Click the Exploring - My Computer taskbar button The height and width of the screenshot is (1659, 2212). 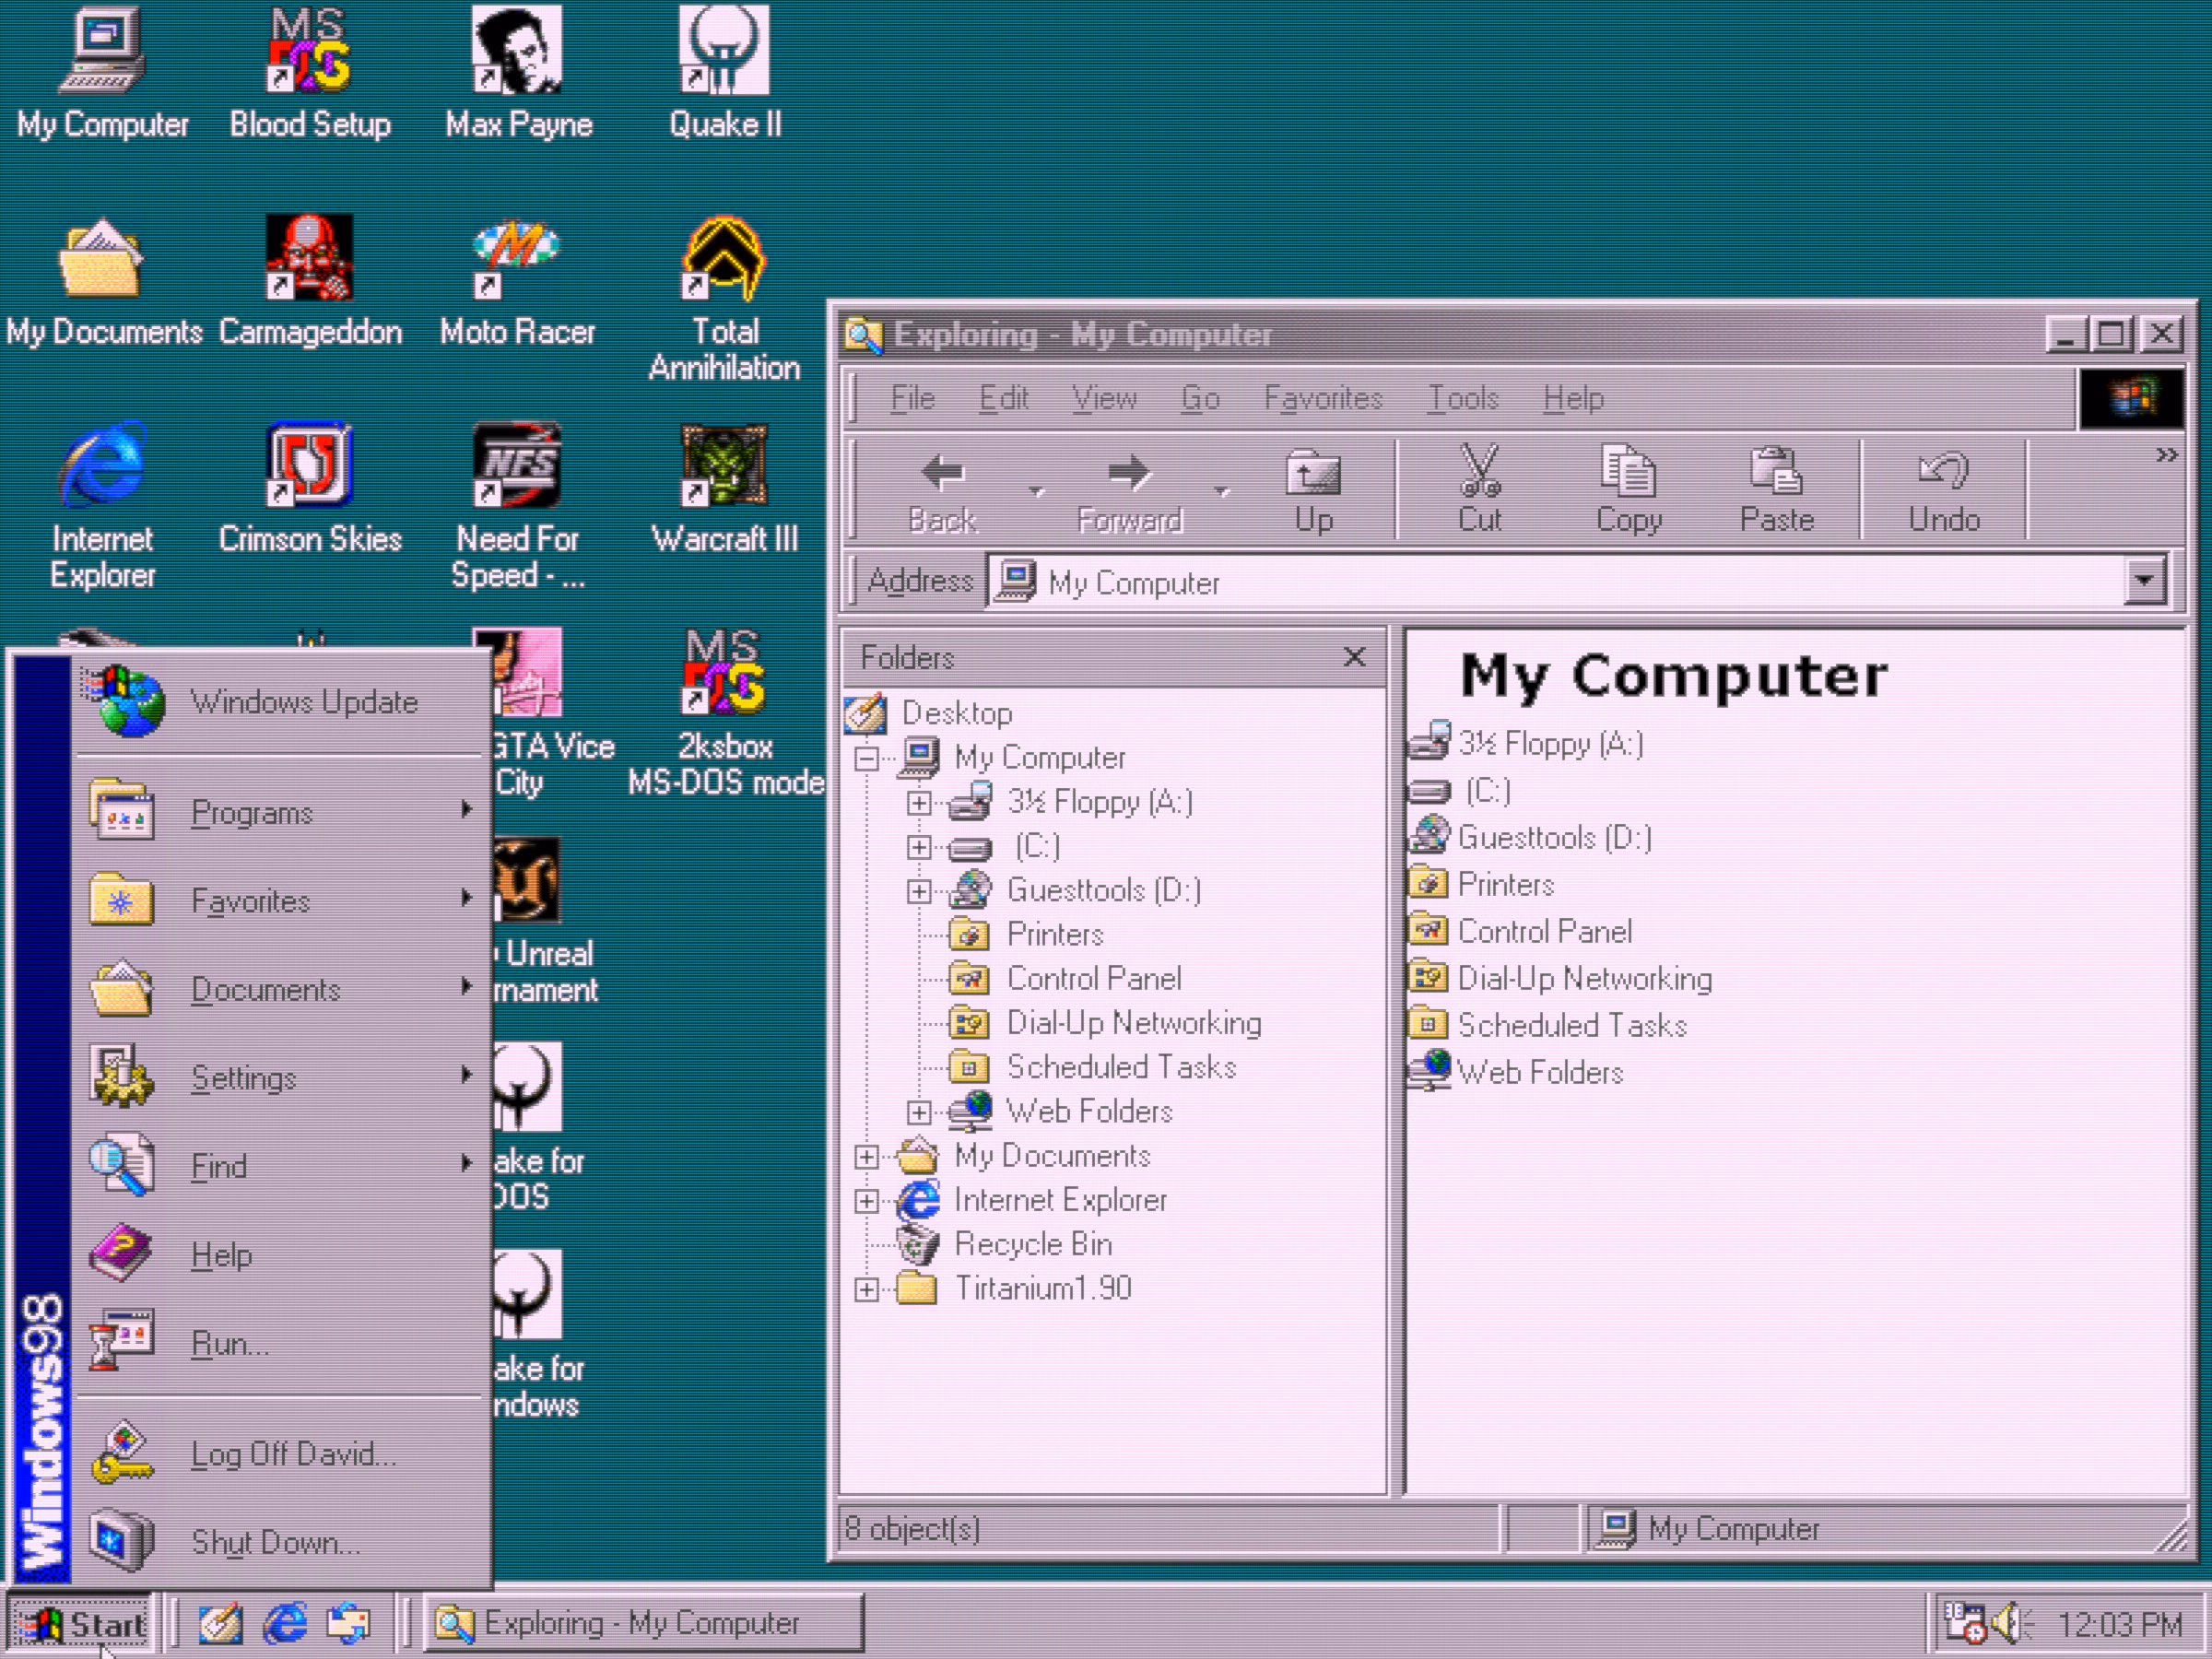643,1623
